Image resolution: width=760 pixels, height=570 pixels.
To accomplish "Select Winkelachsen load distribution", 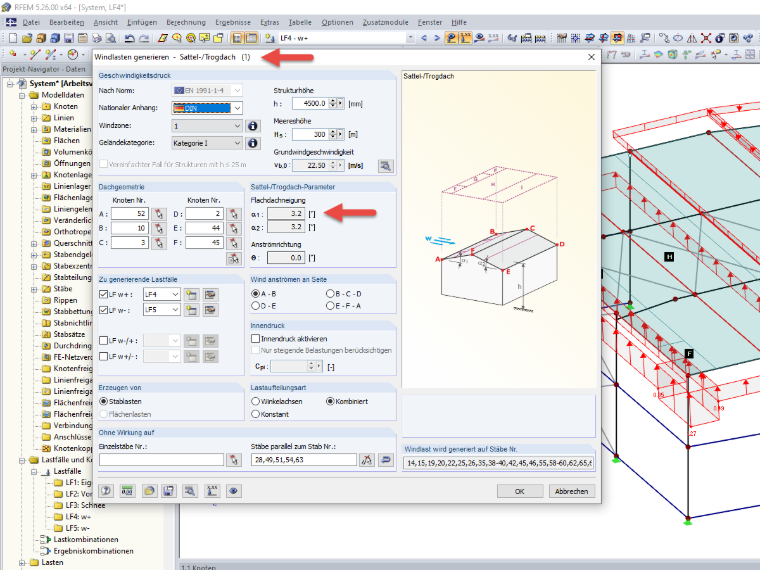I will tap(255, 401).
